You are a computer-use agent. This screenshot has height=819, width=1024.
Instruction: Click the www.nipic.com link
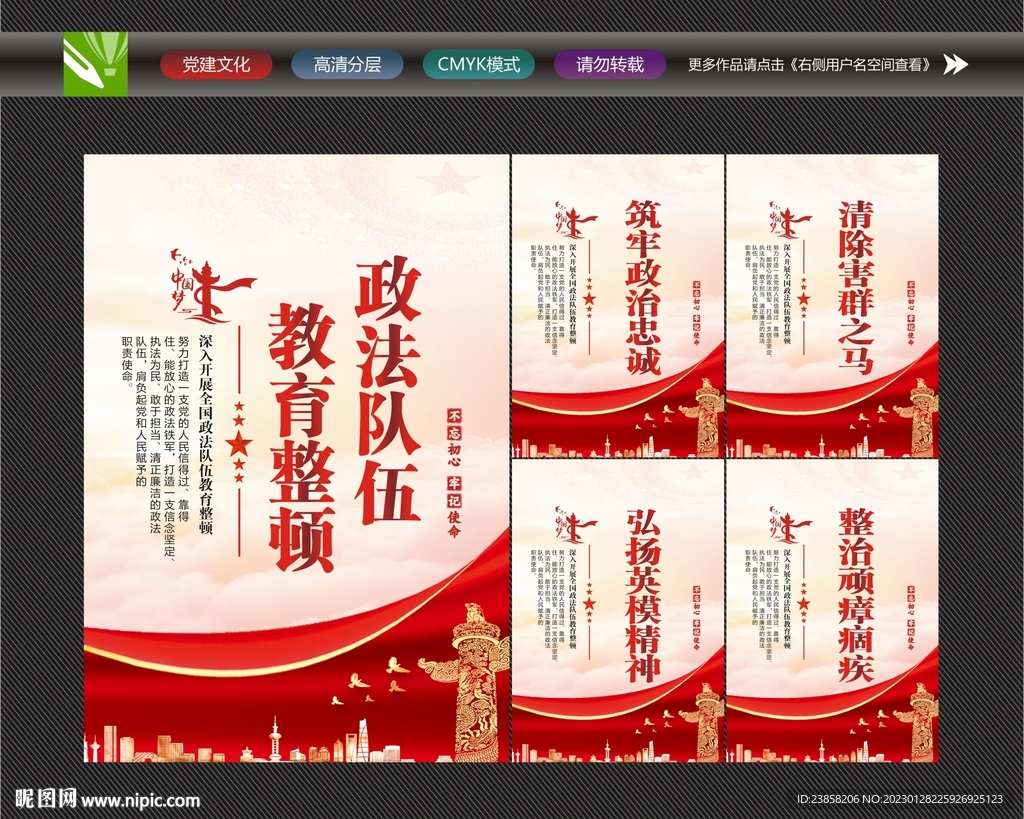click(x=140, y=799)
